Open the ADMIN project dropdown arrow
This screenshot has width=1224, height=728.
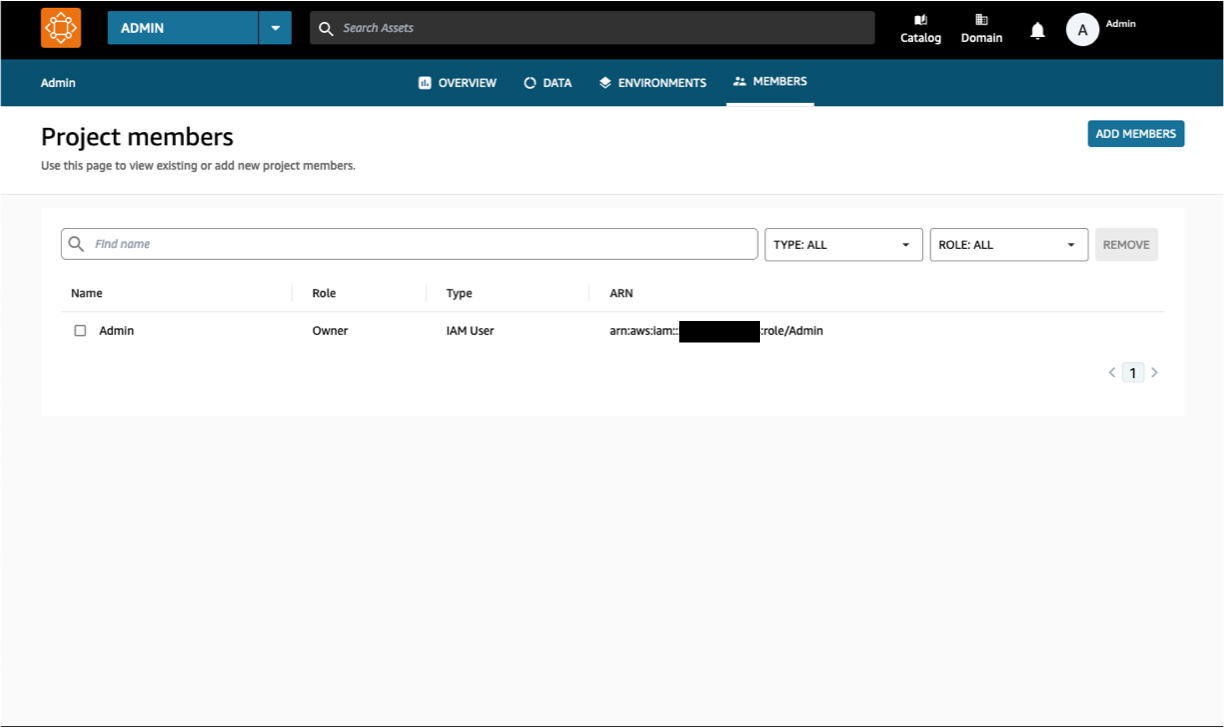point(275,28)
